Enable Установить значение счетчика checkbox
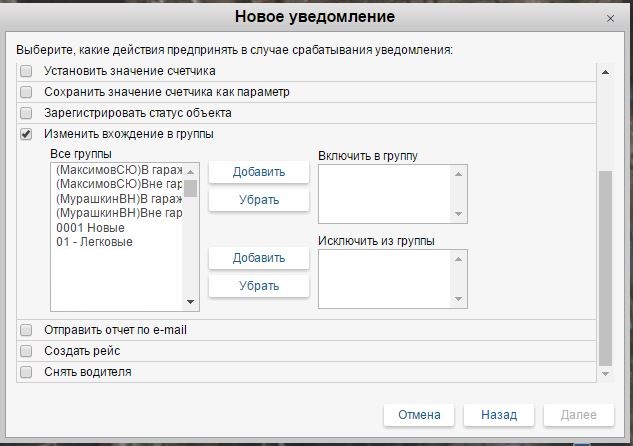Screen dimensions: 633x446 pos(27,71)
